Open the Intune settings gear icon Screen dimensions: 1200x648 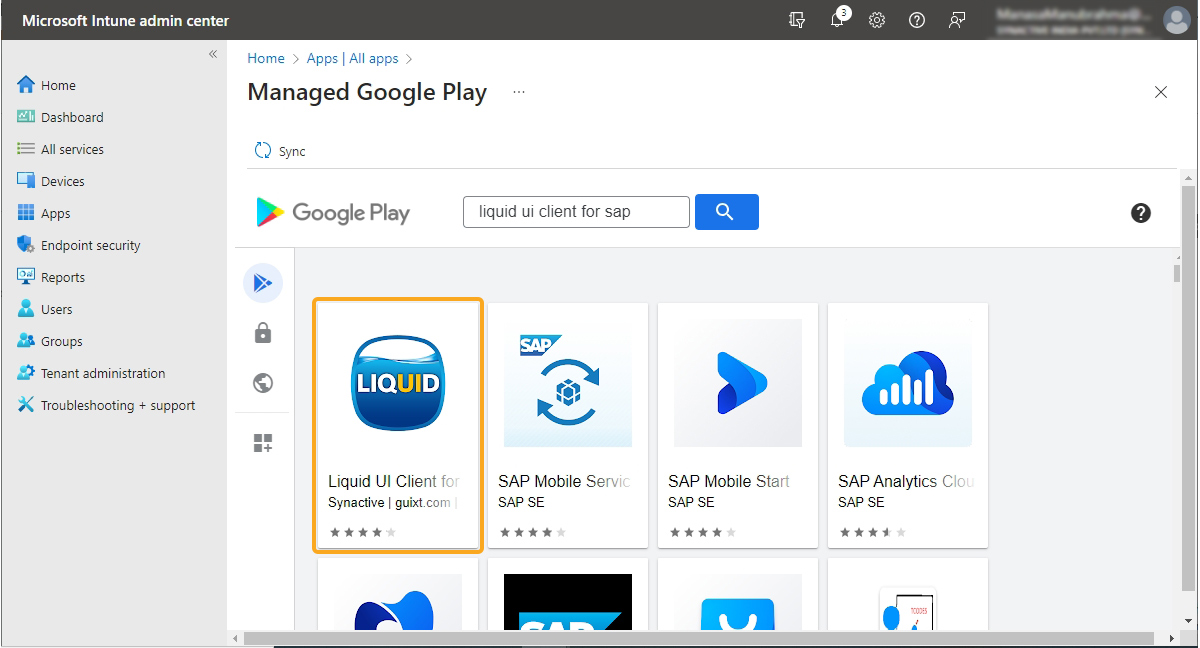point(877,20)
